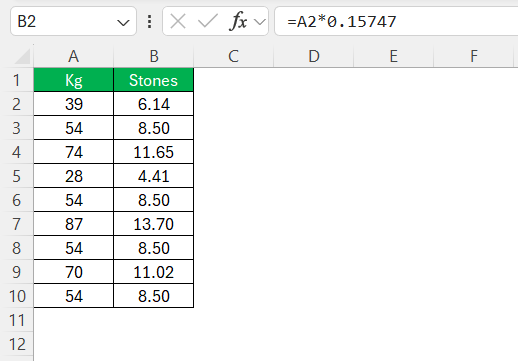
Task: Click the Select All corner triangle
Action: click(x=23, y=56)
